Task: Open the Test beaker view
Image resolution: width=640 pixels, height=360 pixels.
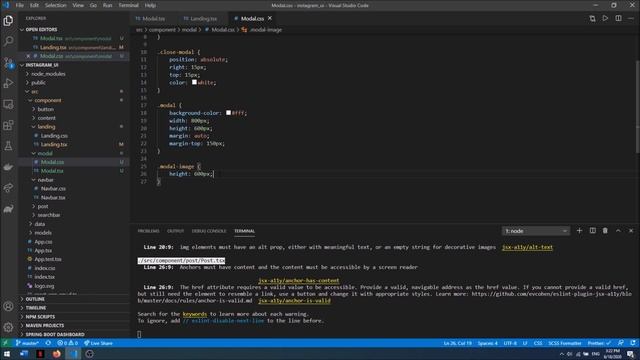Action: pyautogui.click(x=8, y=146)
